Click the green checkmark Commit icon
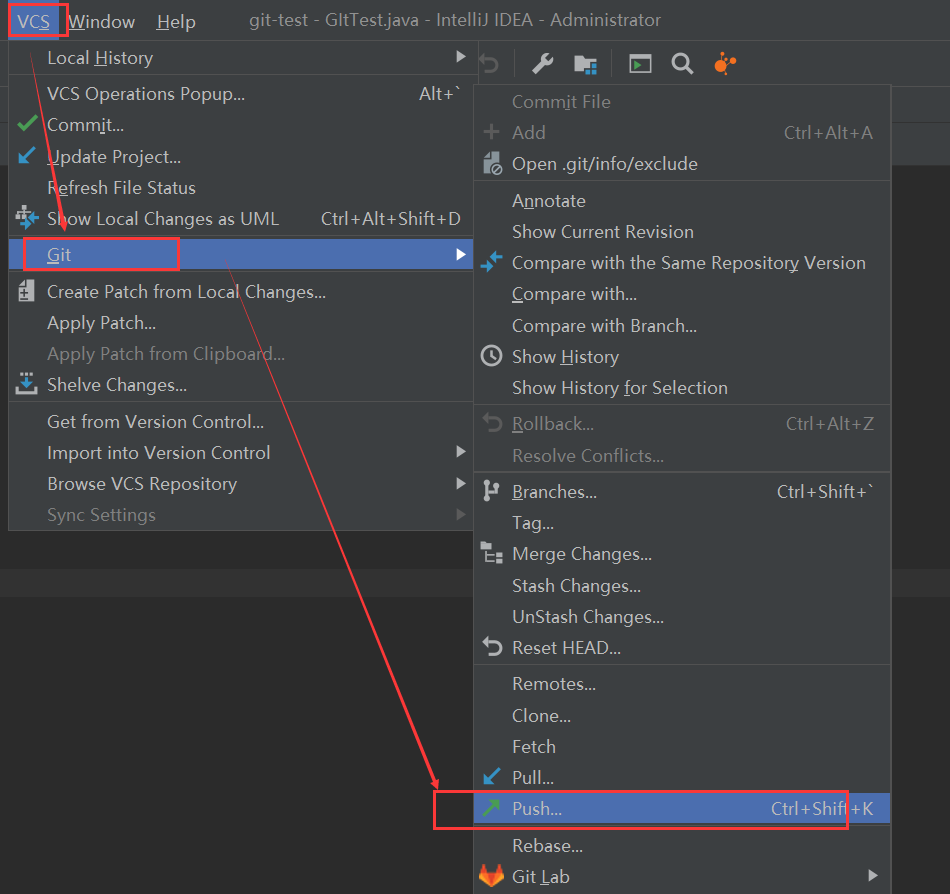 point(27,124)
